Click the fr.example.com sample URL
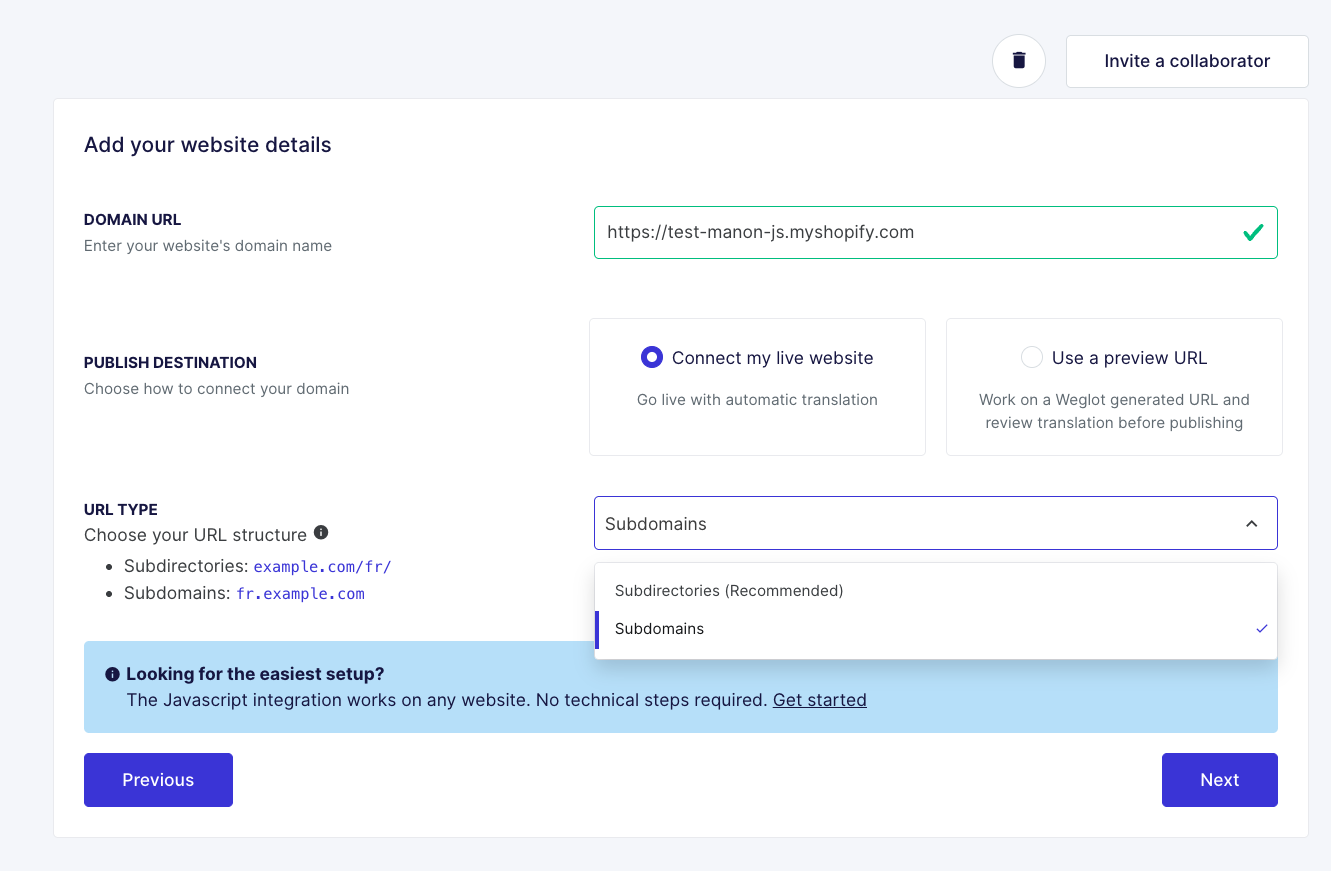Screen dimensions: 1331x871 300,594
